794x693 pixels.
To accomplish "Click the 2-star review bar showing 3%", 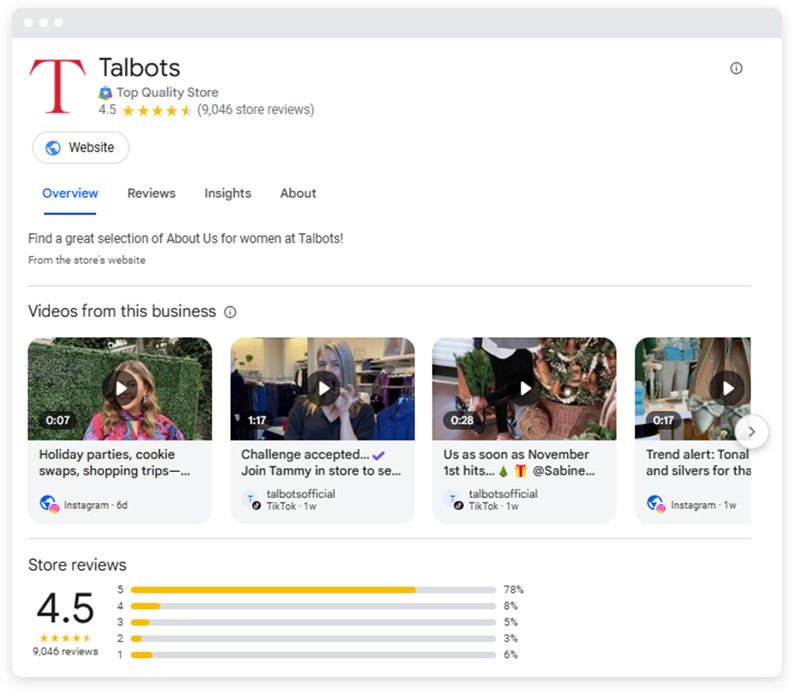I will coord(313,638).
